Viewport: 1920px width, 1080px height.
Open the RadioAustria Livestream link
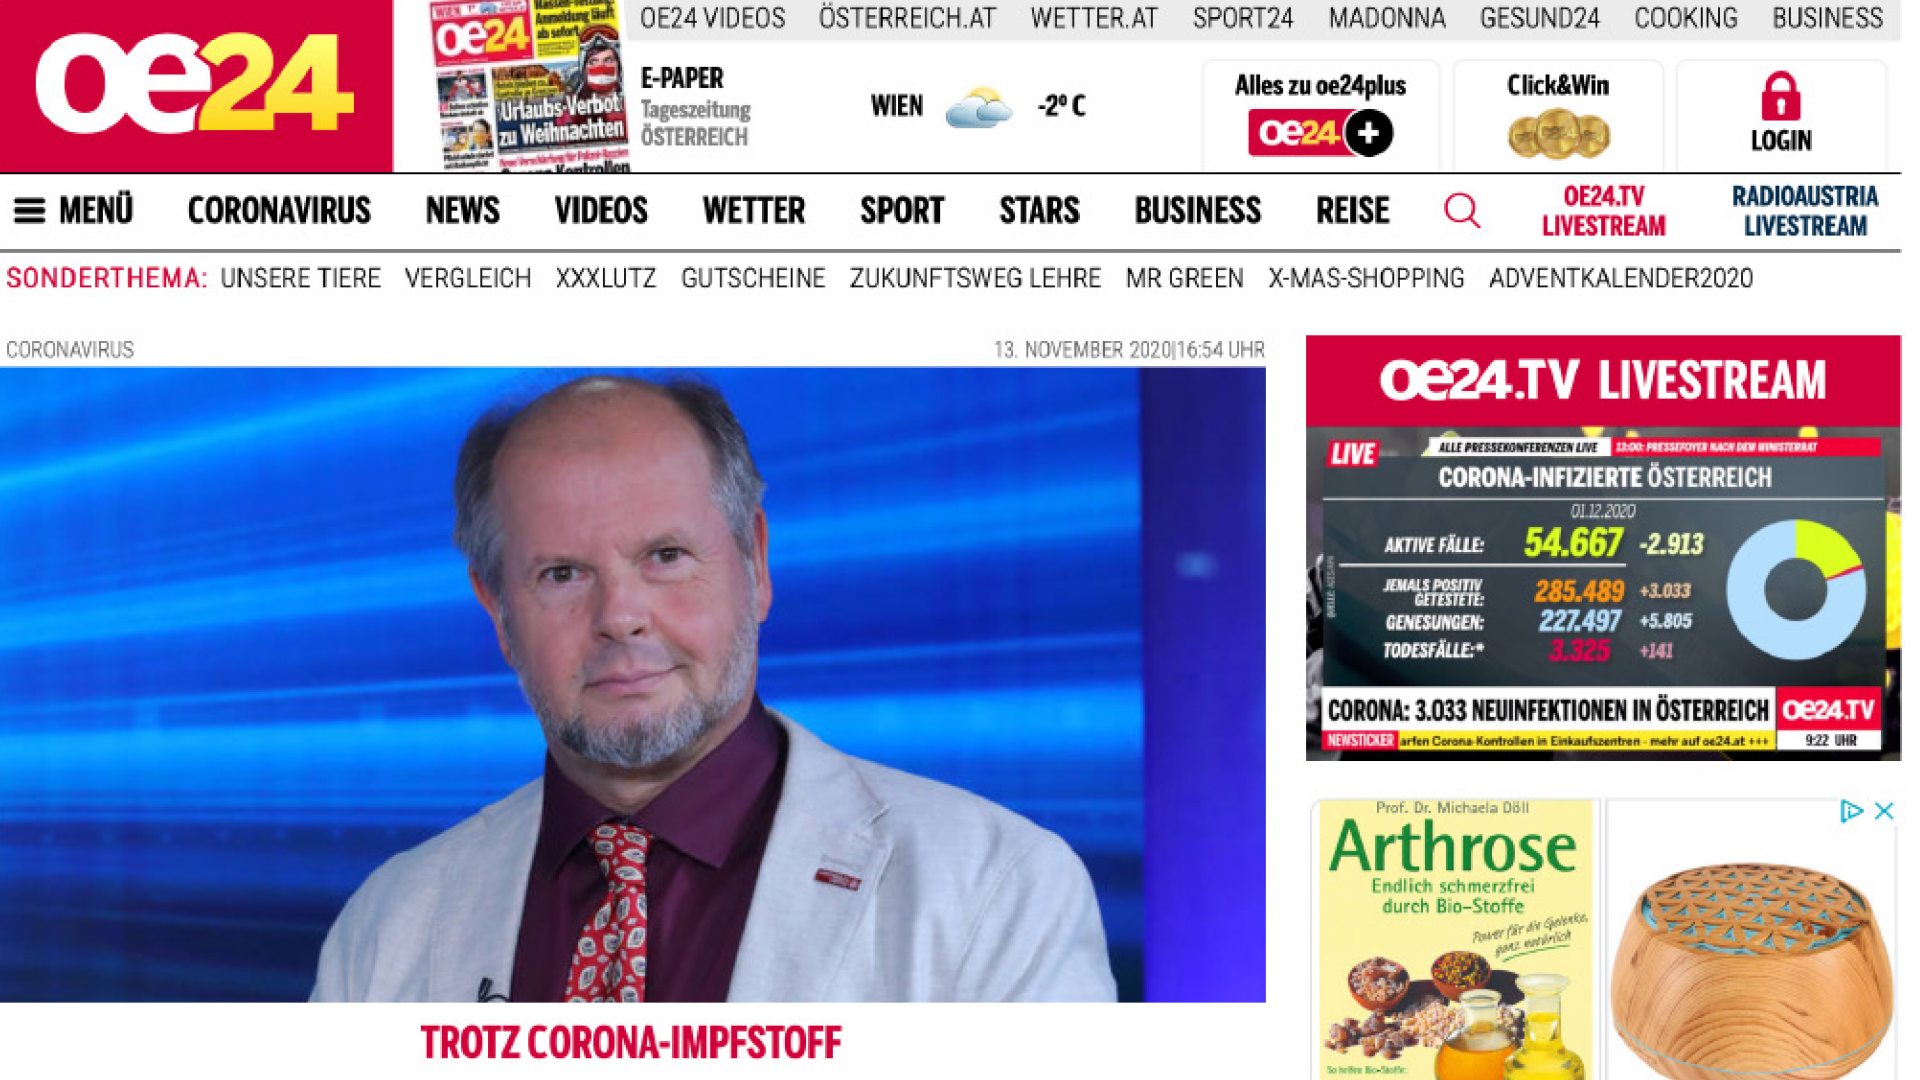1805,211
